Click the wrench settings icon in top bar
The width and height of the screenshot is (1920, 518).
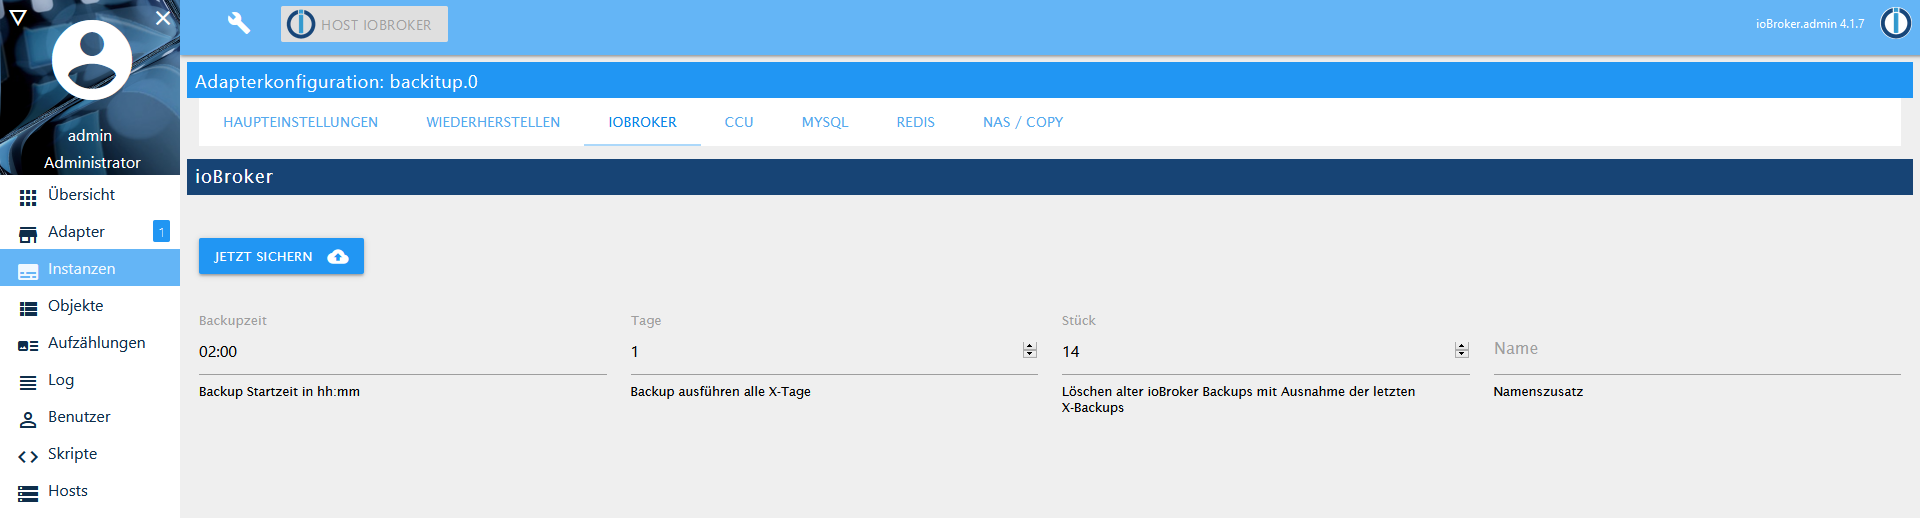pos(238,23)
